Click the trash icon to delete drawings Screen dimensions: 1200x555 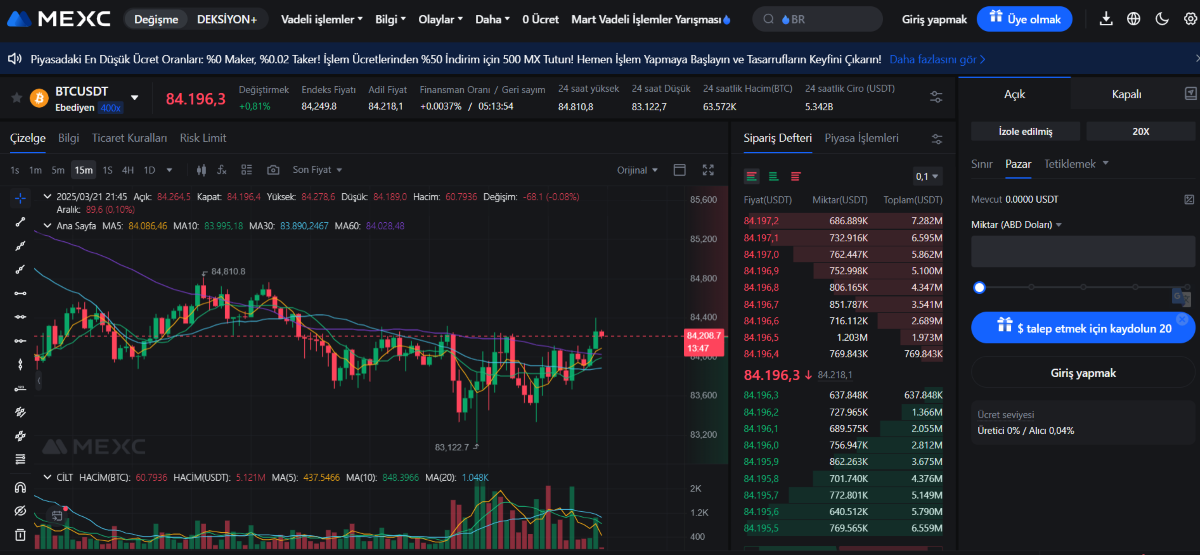pos(20,536)
